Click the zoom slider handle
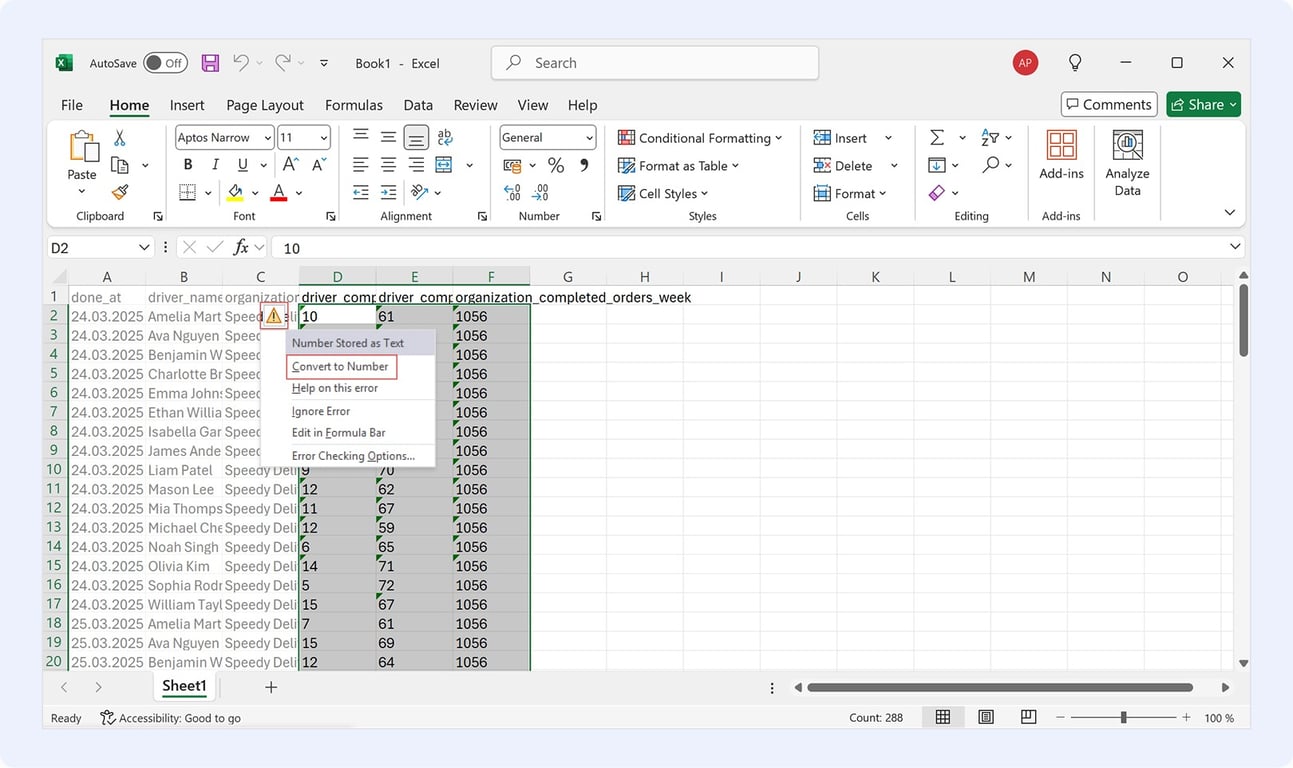 click(1123, 717)
